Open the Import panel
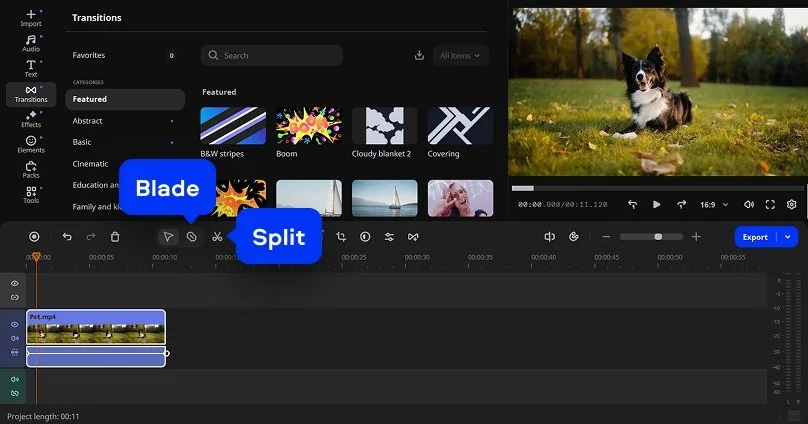 click(x=31, y=18)
